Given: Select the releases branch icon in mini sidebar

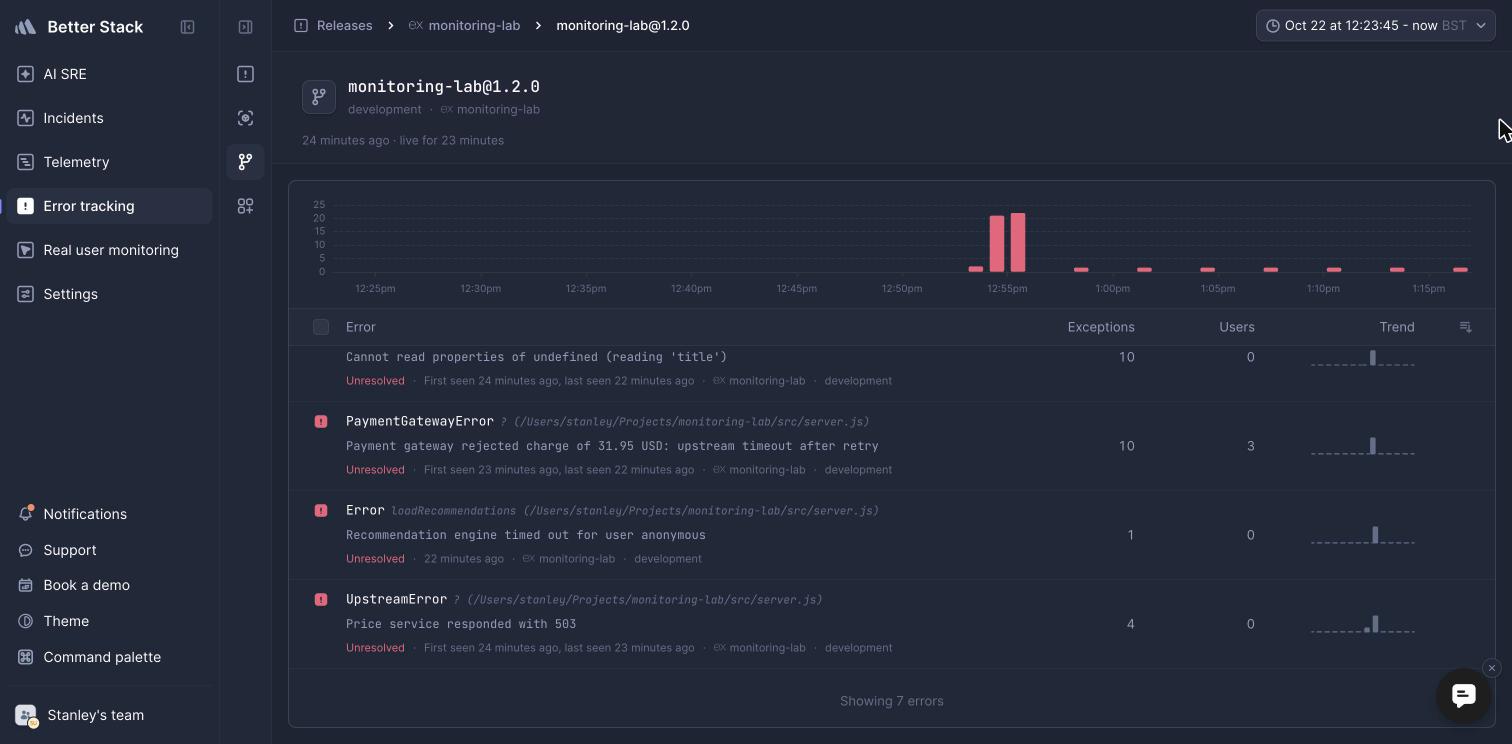Looking at the screenshot, I should click(x=245, y=162).
